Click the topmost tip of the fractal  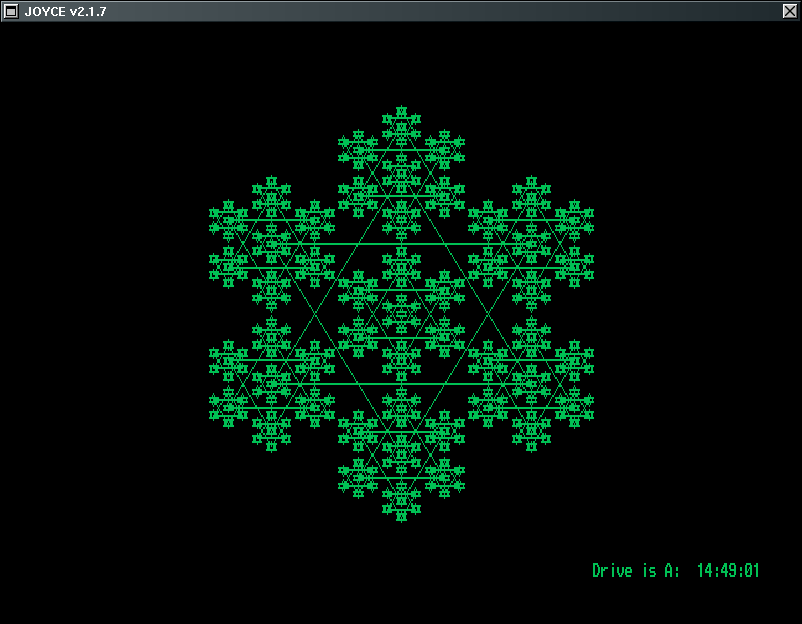point(401,110)
